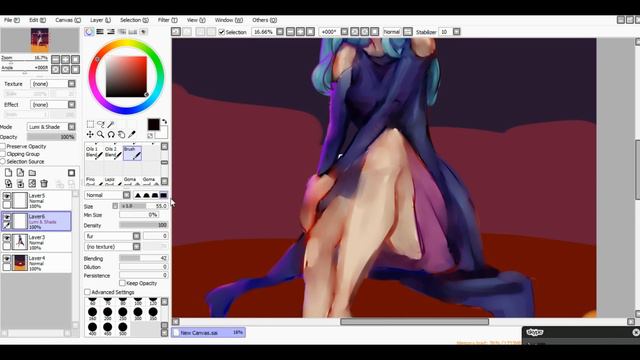Select the Oils 2 Blend brush preset
The height and width of the screenshot is (360, 640).
coord(113,153)
